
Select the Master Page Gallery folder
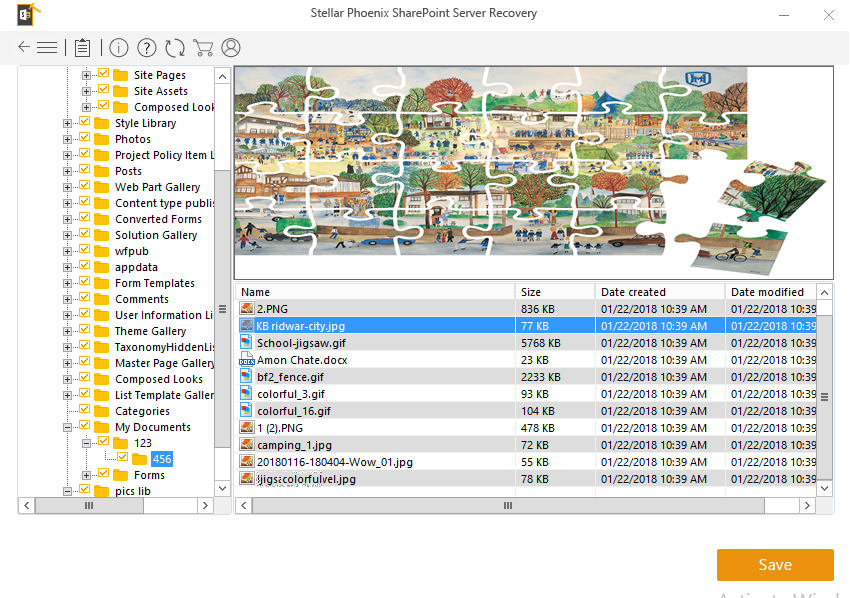[x=164, y=363]
